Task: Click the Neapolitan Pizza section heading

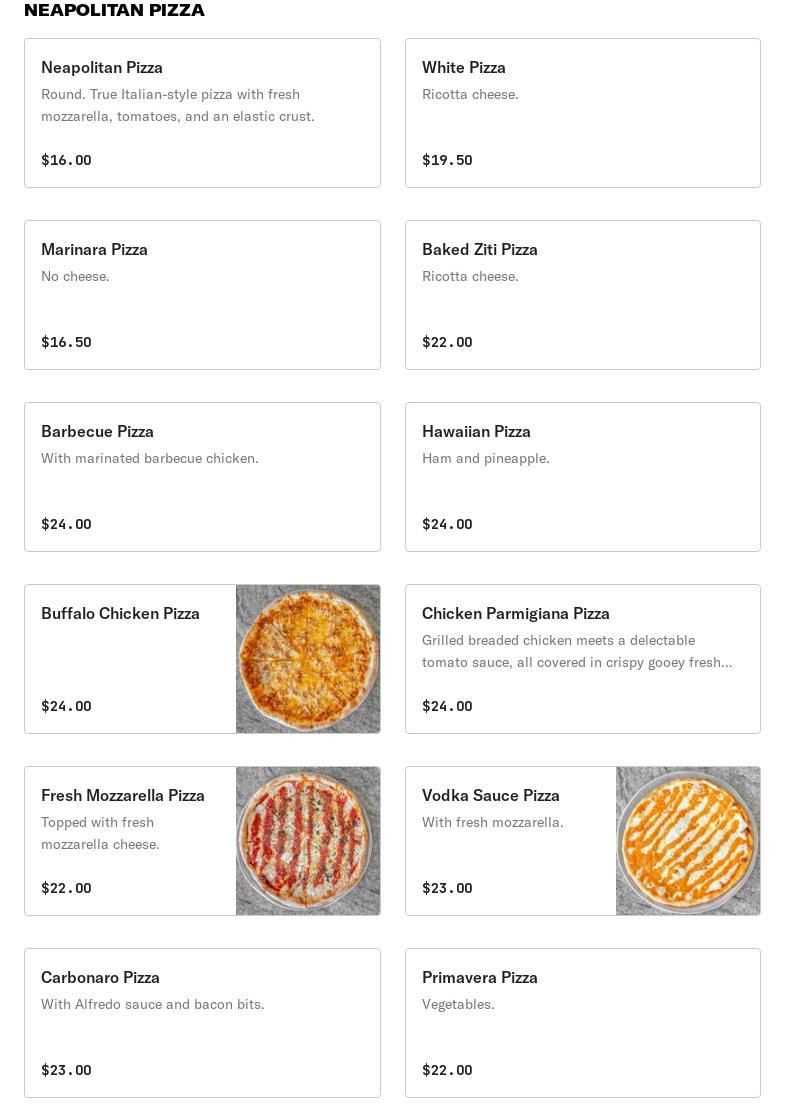Action: click(114, 10)
